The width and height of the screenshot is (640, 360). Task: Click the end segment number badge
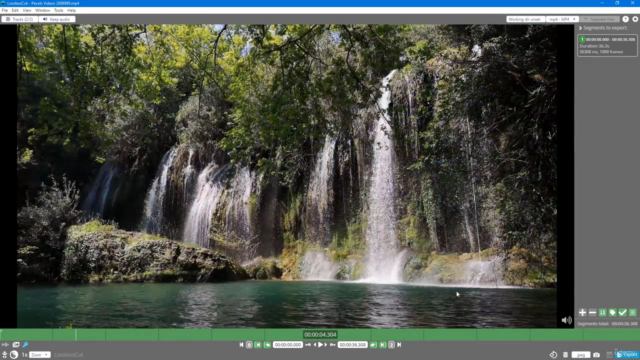pos(391,345)
